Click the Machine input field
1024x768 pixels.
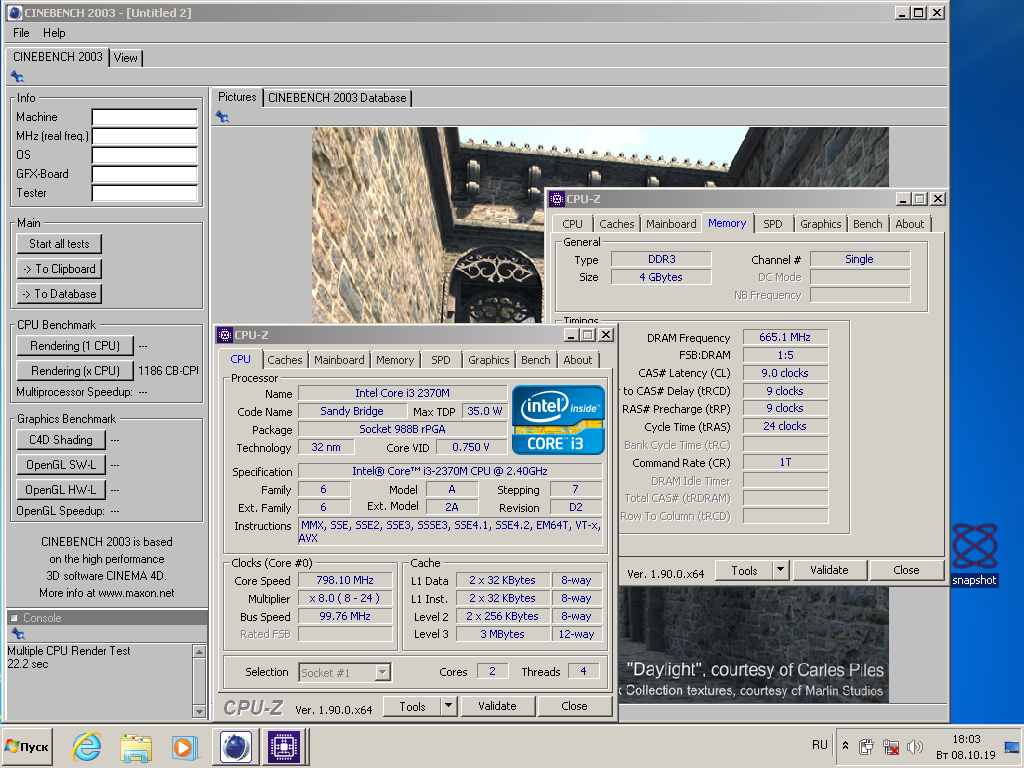pyautogui.click(x=144, y=117)
